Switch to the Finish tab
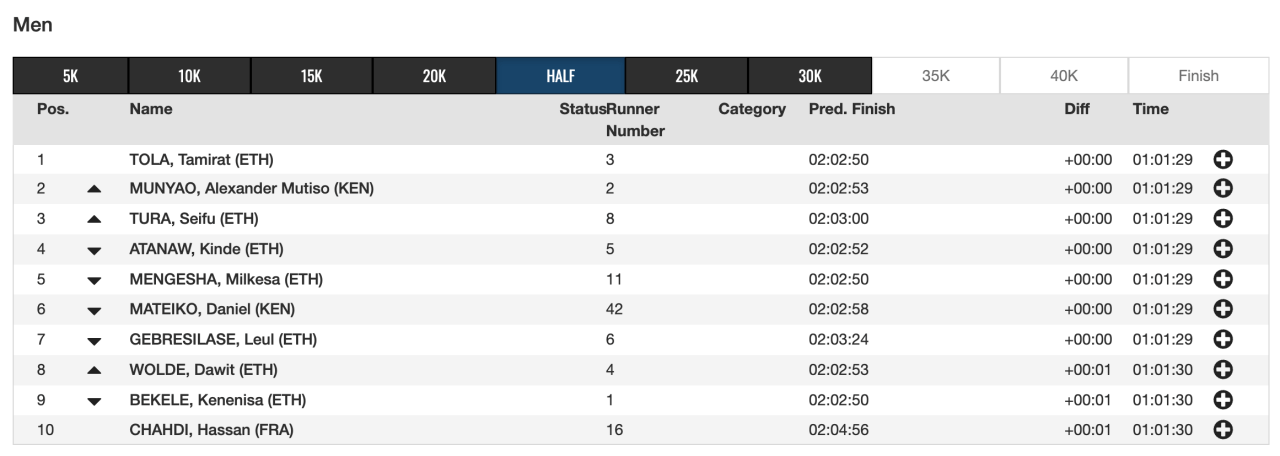1280x456 pixels. pos(1198,76)
